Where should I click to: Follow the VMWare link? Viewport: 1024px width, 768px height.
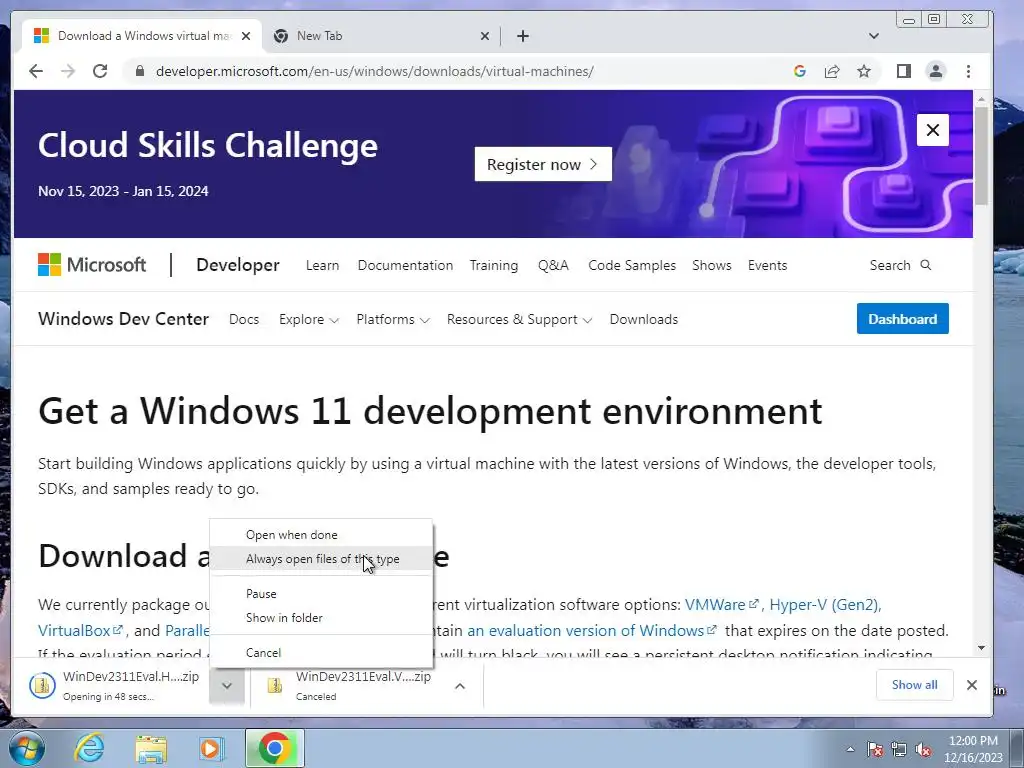point(722,605)
